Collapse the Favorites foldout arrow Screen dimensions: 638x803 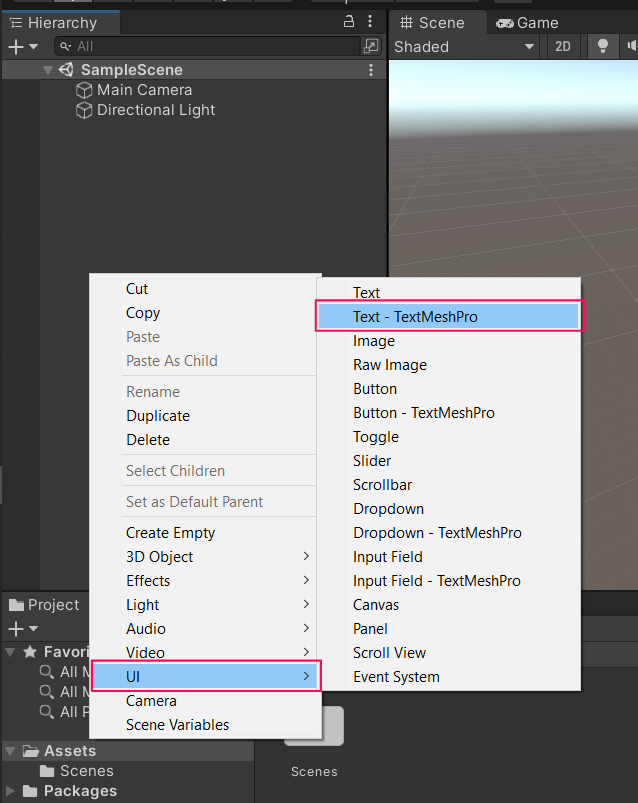(x=10, y=652)
